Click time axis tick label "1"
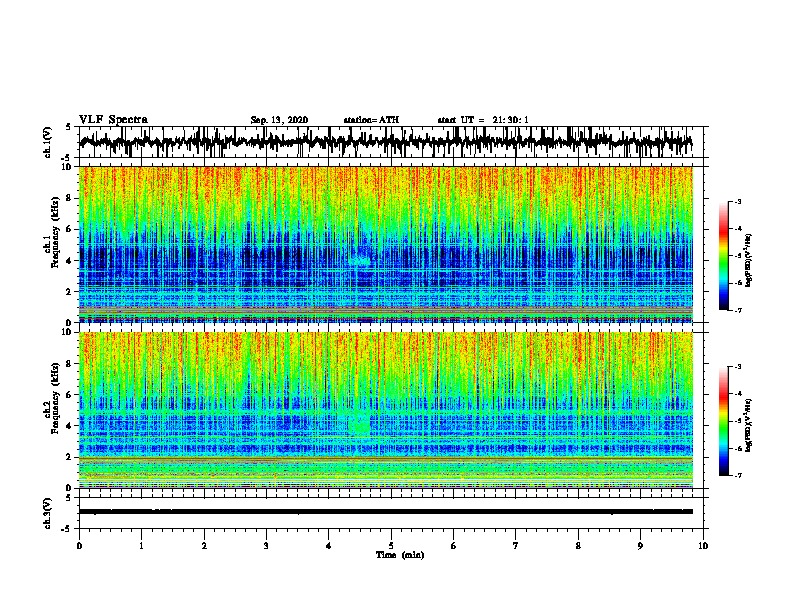 click(141, 546)
